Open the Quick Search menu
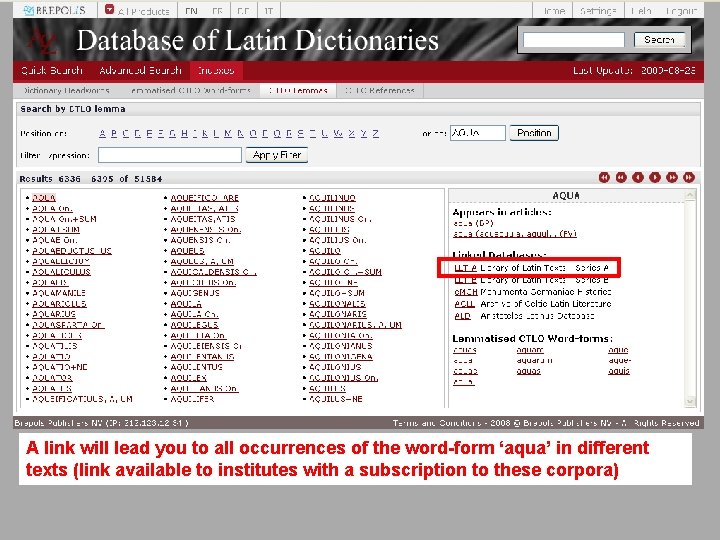720x540 pixels. 52,71
